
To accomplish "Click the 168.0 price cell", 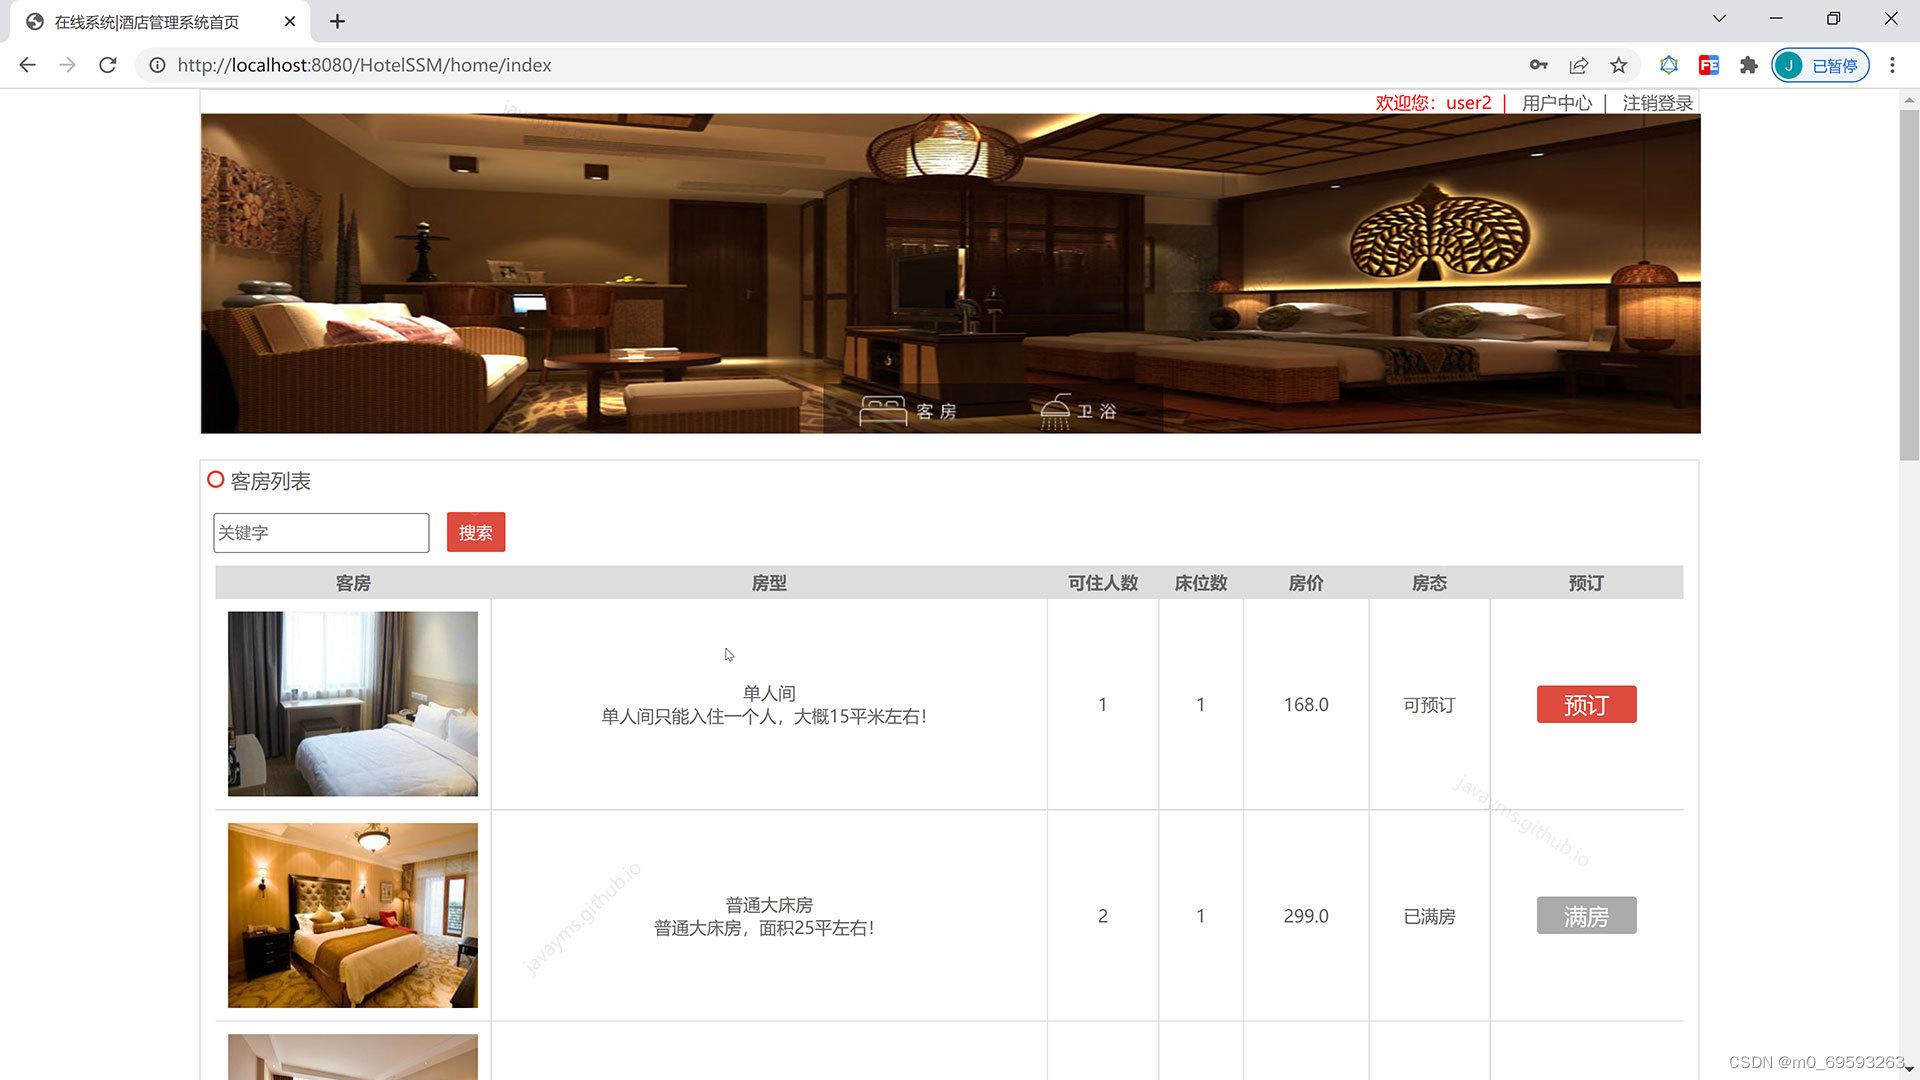I will (x=1306, y=704).
